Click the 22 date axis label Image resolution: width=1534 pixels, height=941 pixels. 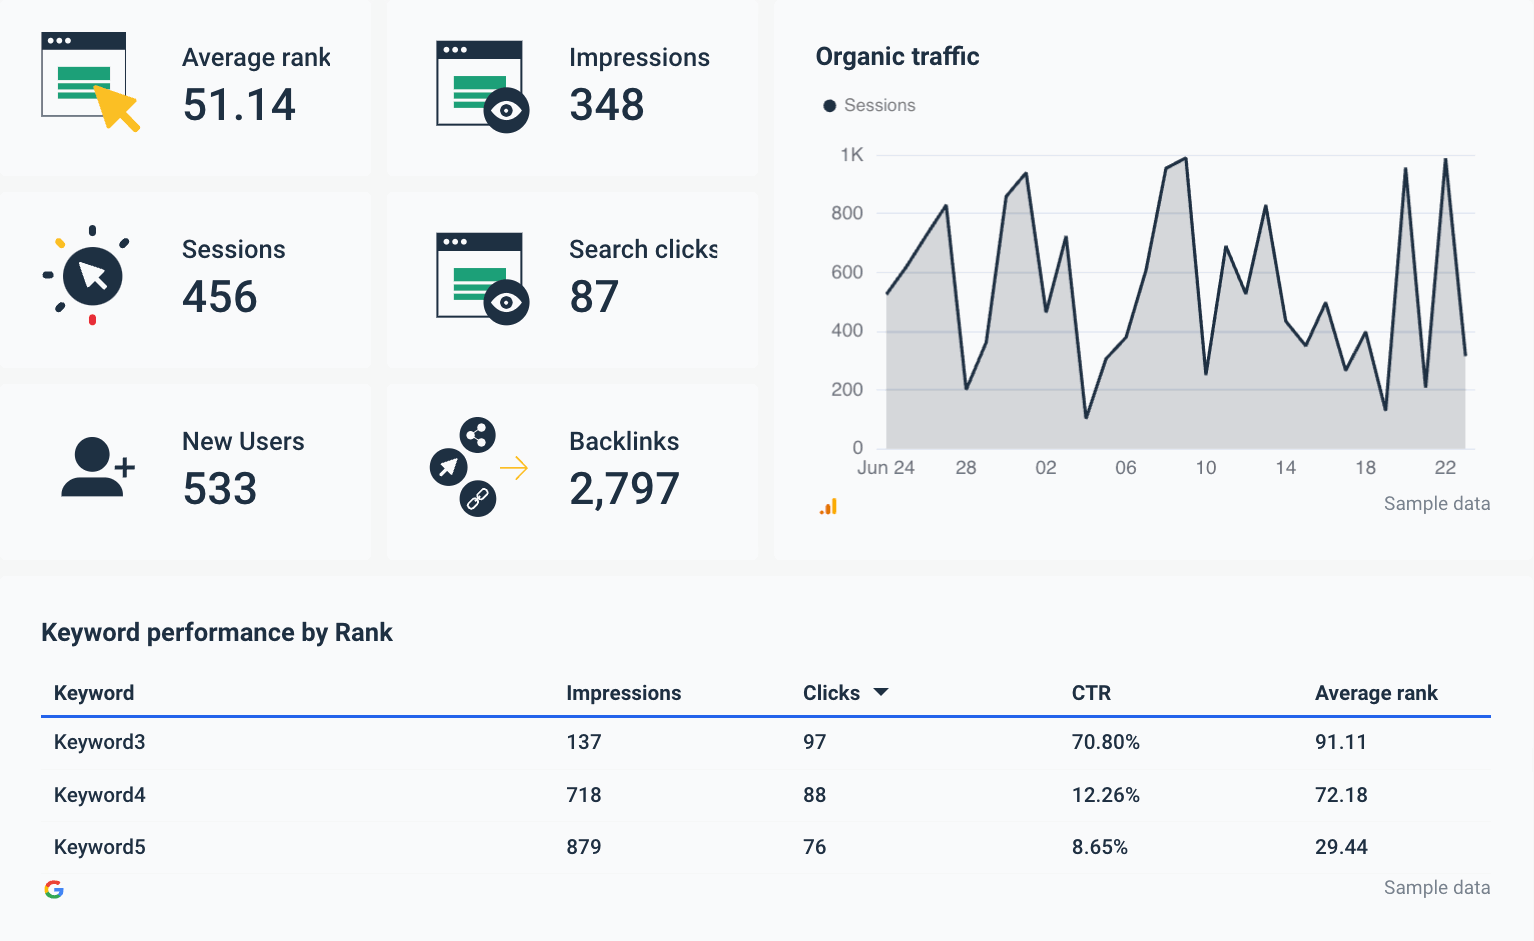[x=1445, y=468]
